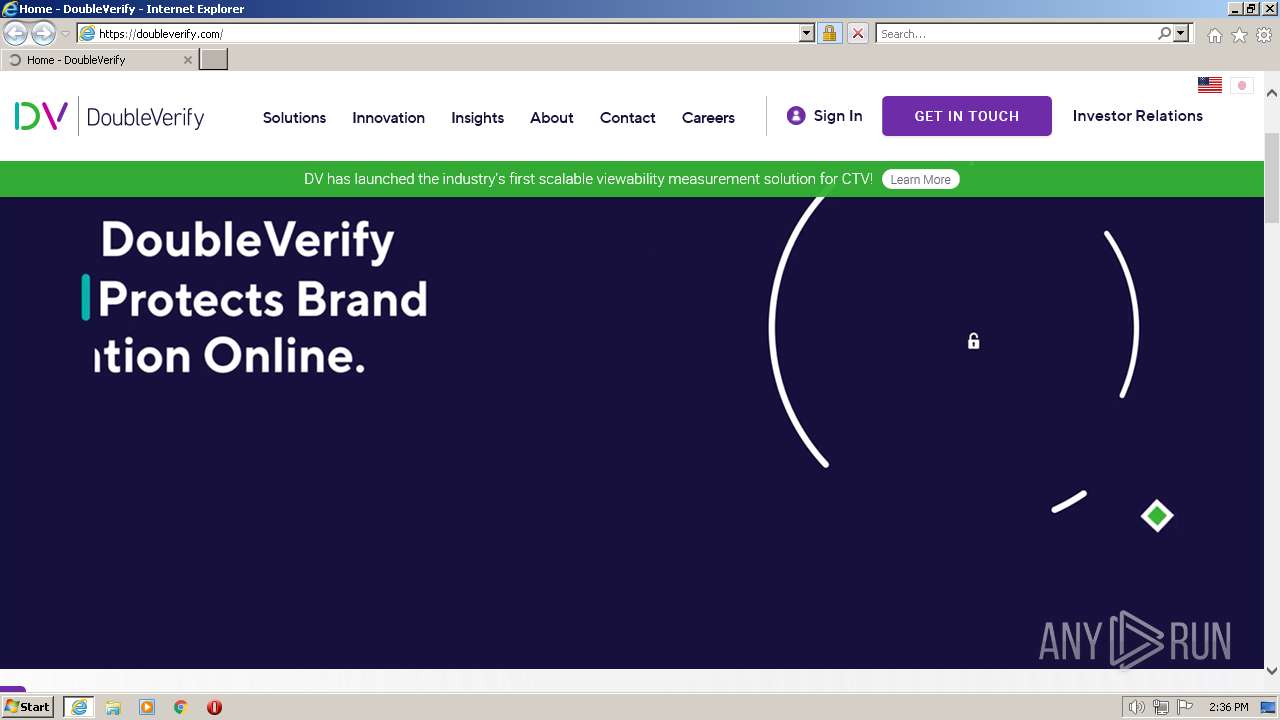1280x720 pixels.
Task: Open the recent pages dropdown arrow
Action: click(65, 34)
